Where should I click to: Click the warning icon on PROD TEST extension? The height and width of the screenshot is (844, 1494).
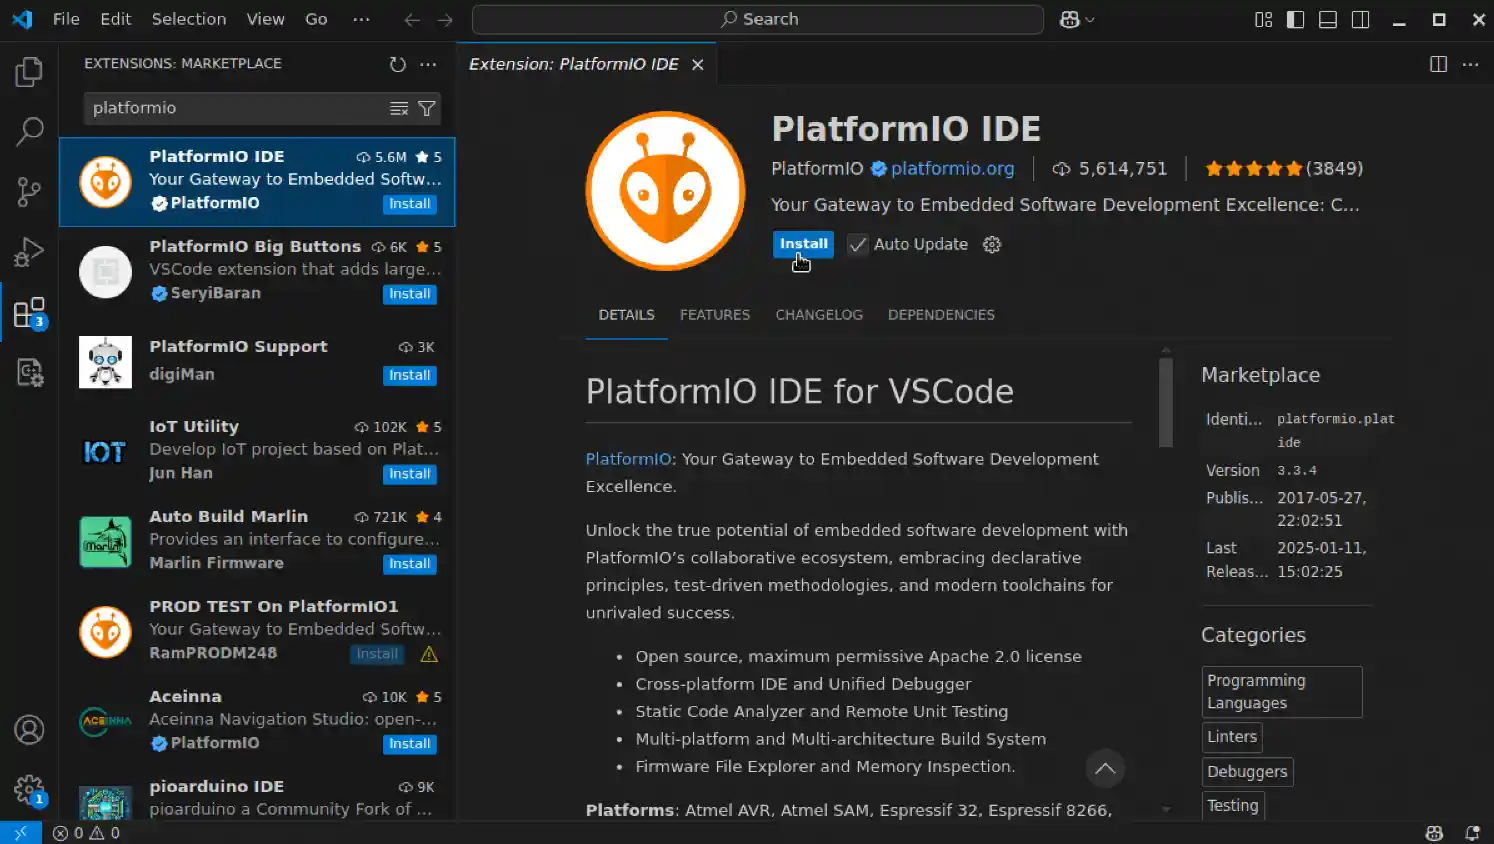click(x=429, y=654)
